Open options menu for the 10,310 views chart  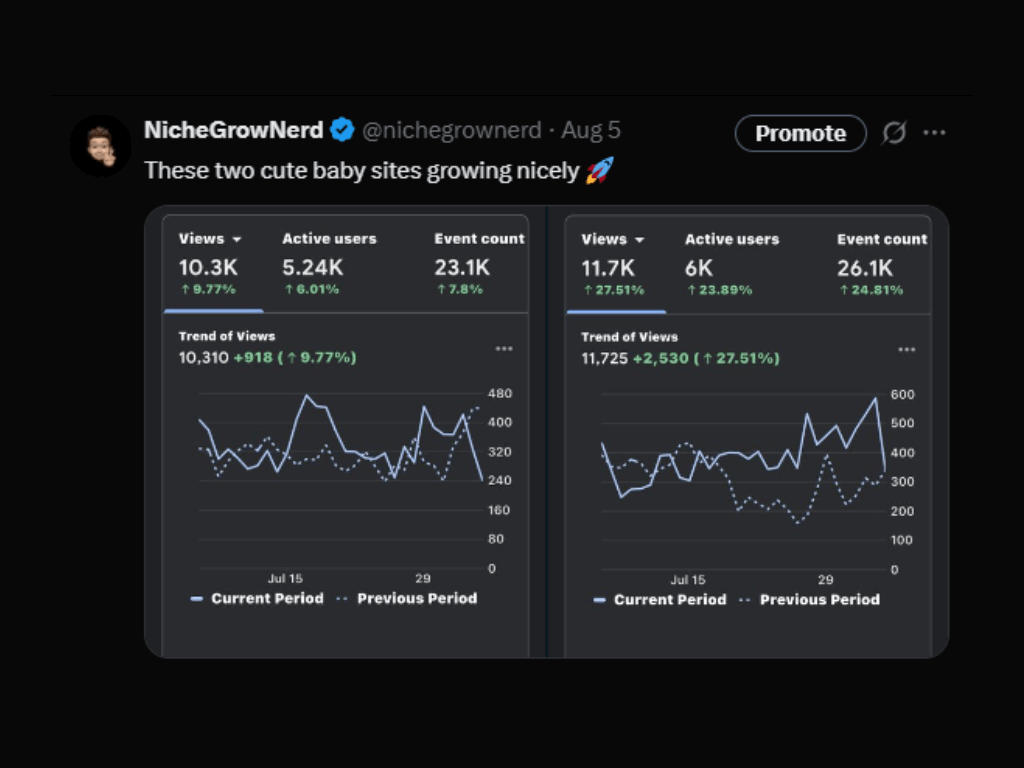504,348
